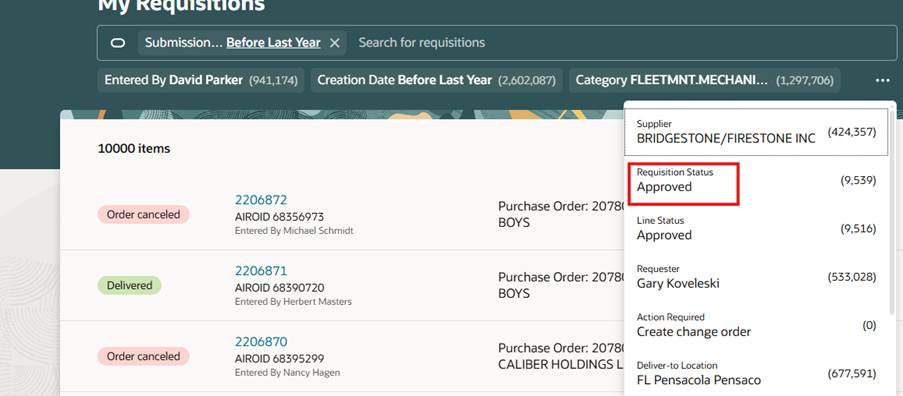
Task: Click the Delivered status badge
Action: coord(130,285)
